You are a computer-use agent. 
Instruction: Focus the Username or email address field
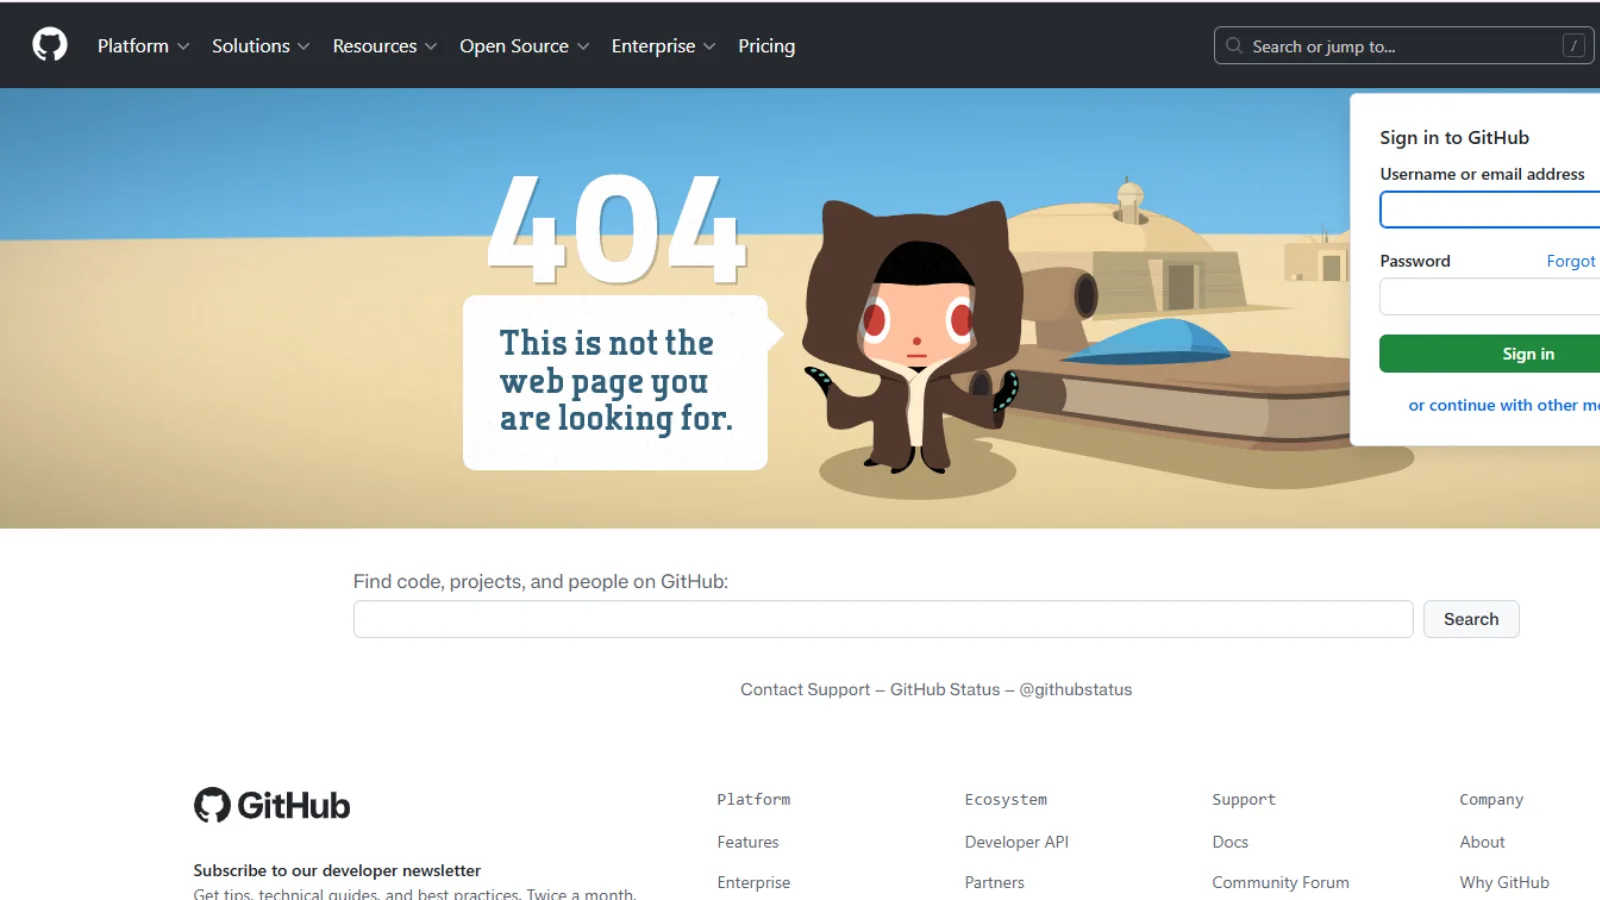click(x=1490, y=210)
